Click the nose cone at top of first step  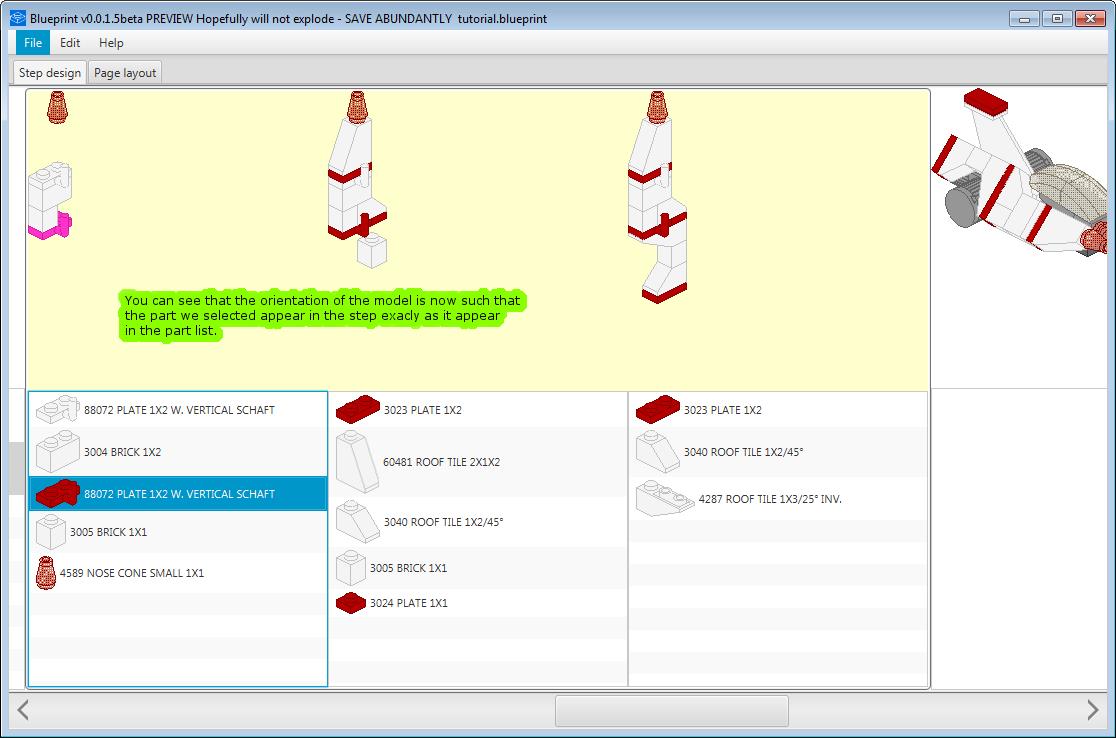click(57, 107)
